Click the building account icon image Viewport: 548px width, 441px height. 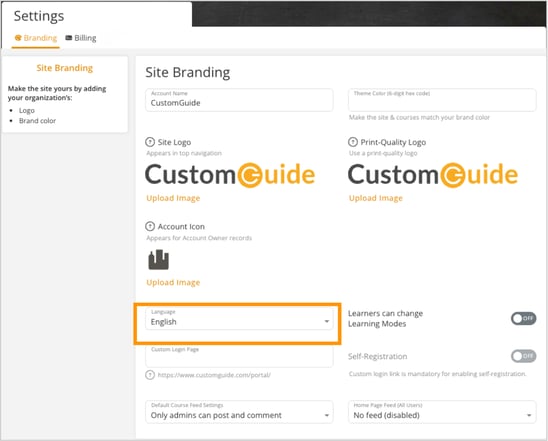(159, 260)
